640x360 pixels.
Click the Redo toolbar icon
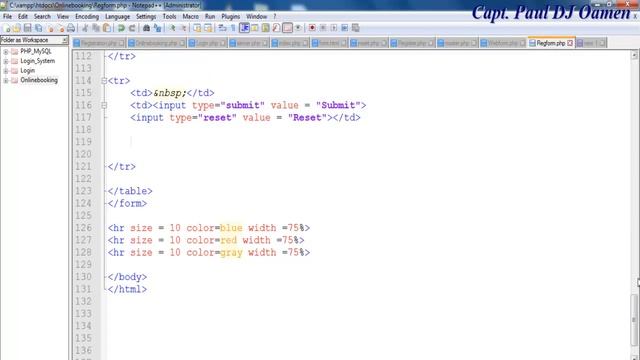[132, 28]
